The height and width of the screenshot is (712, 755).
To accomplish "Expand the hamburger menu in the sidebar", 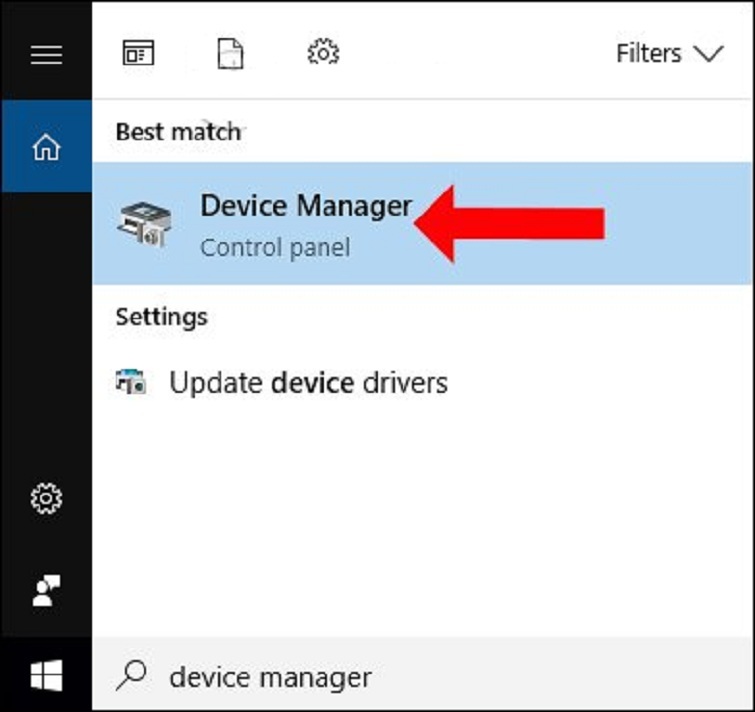I will pos(46,54).
